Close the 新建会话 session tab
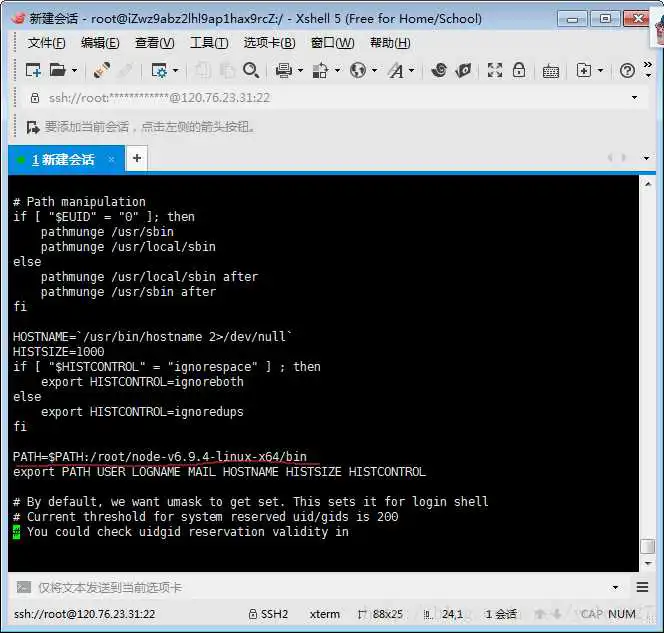The width and height of the screenshot is (664, 633). 111,159
